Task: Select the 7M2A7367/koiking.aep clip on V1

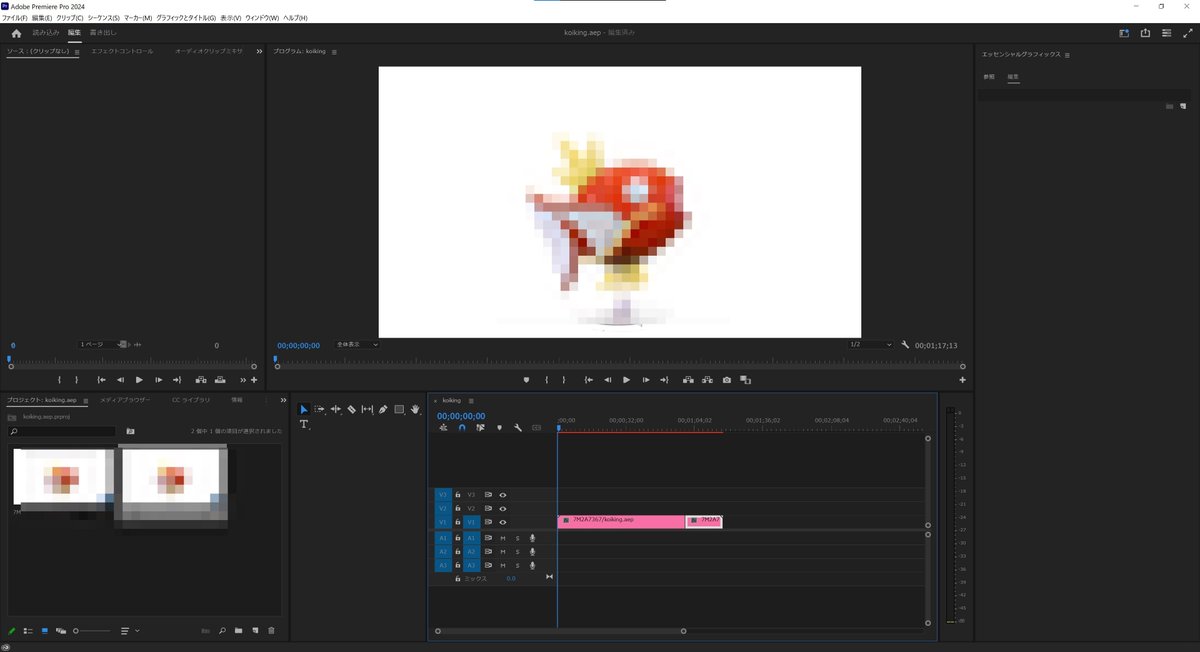Action: tap(621, 521)
